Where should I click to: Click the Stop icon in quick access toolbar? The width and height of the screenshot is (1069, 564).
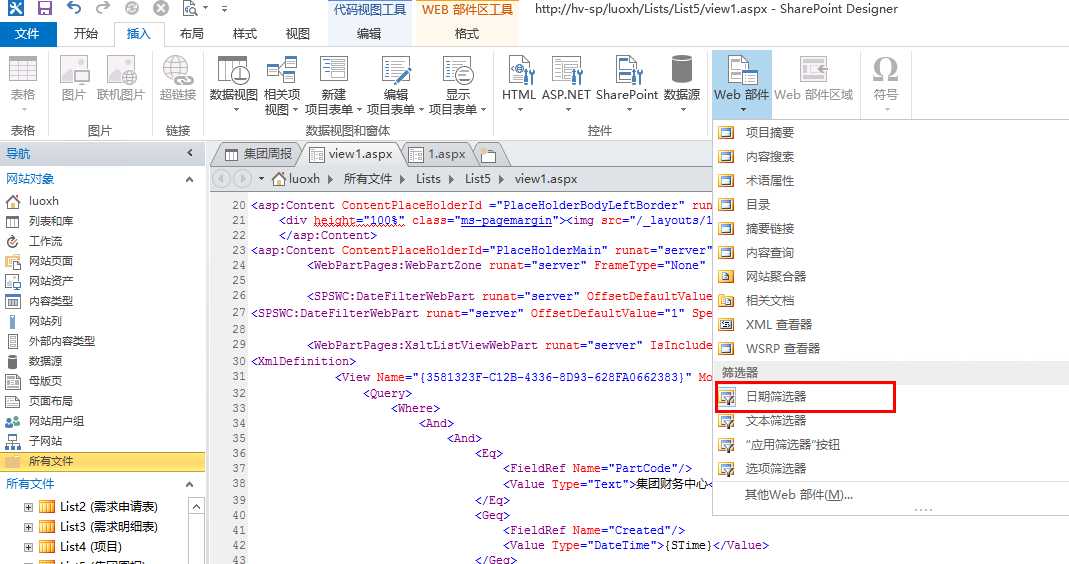[x=161, y=9]
